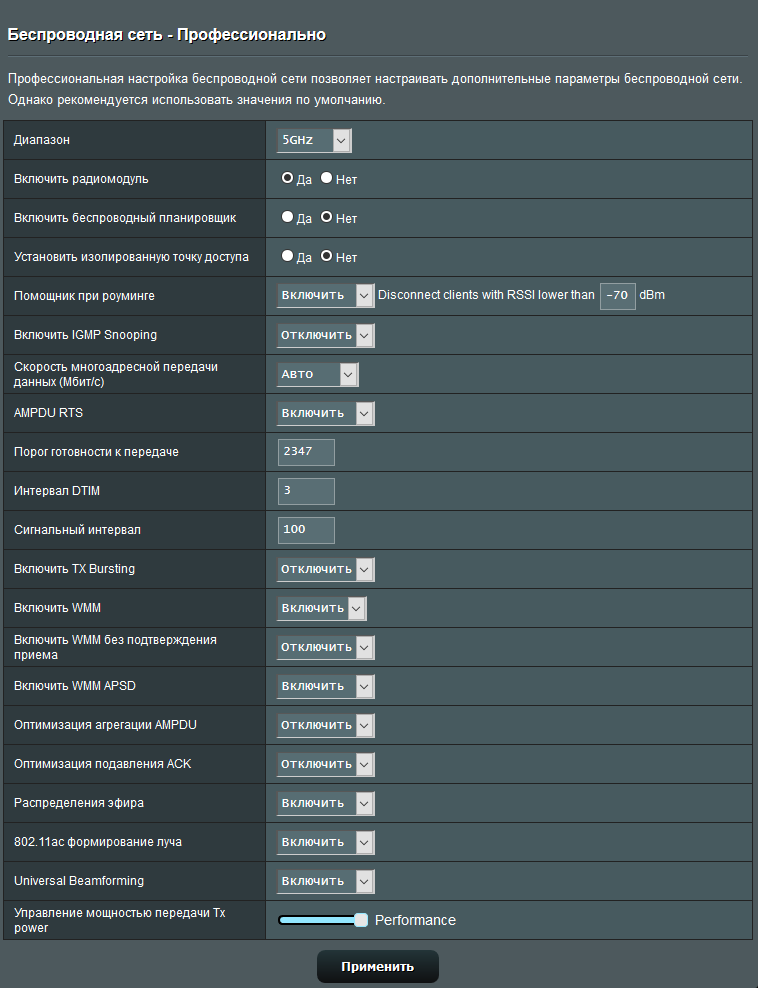The width and height of the screenshot is (758, 988).
Task: Expand the Universal Beamforming dropdown
Action: pyautogui.click(x=325, y=881)
